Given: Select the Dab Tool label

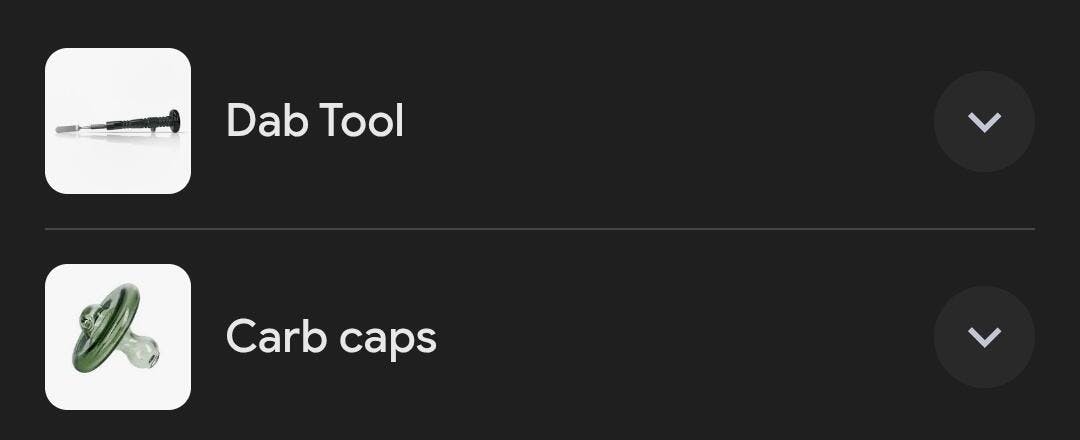Looking at the screenshot, I should pyautogui.click(x=315, y=121).
